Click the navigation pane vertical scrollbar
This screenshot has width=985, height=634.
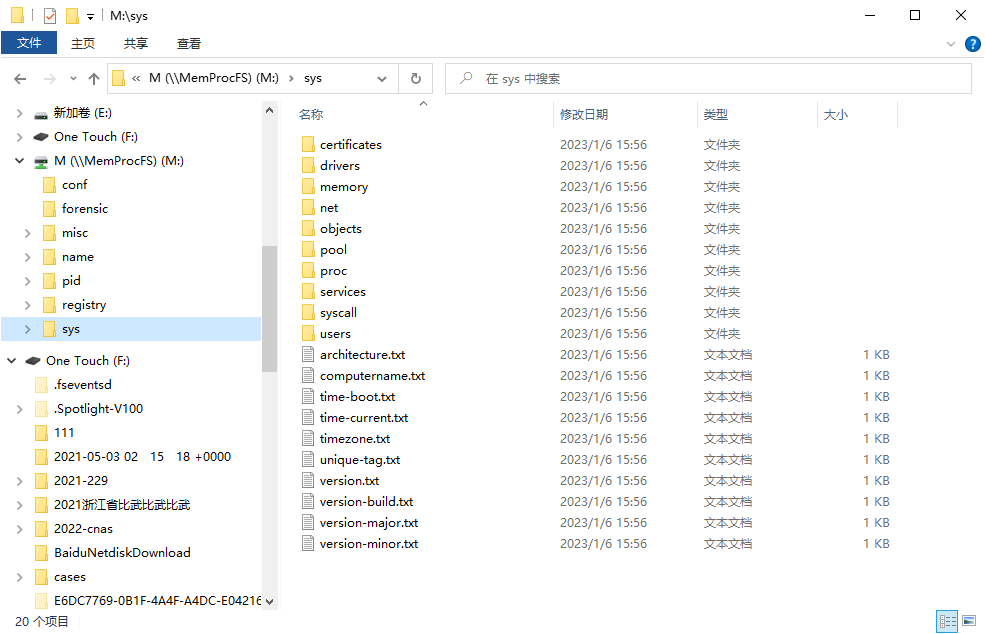pyautogui.click(x=269, y=308)
